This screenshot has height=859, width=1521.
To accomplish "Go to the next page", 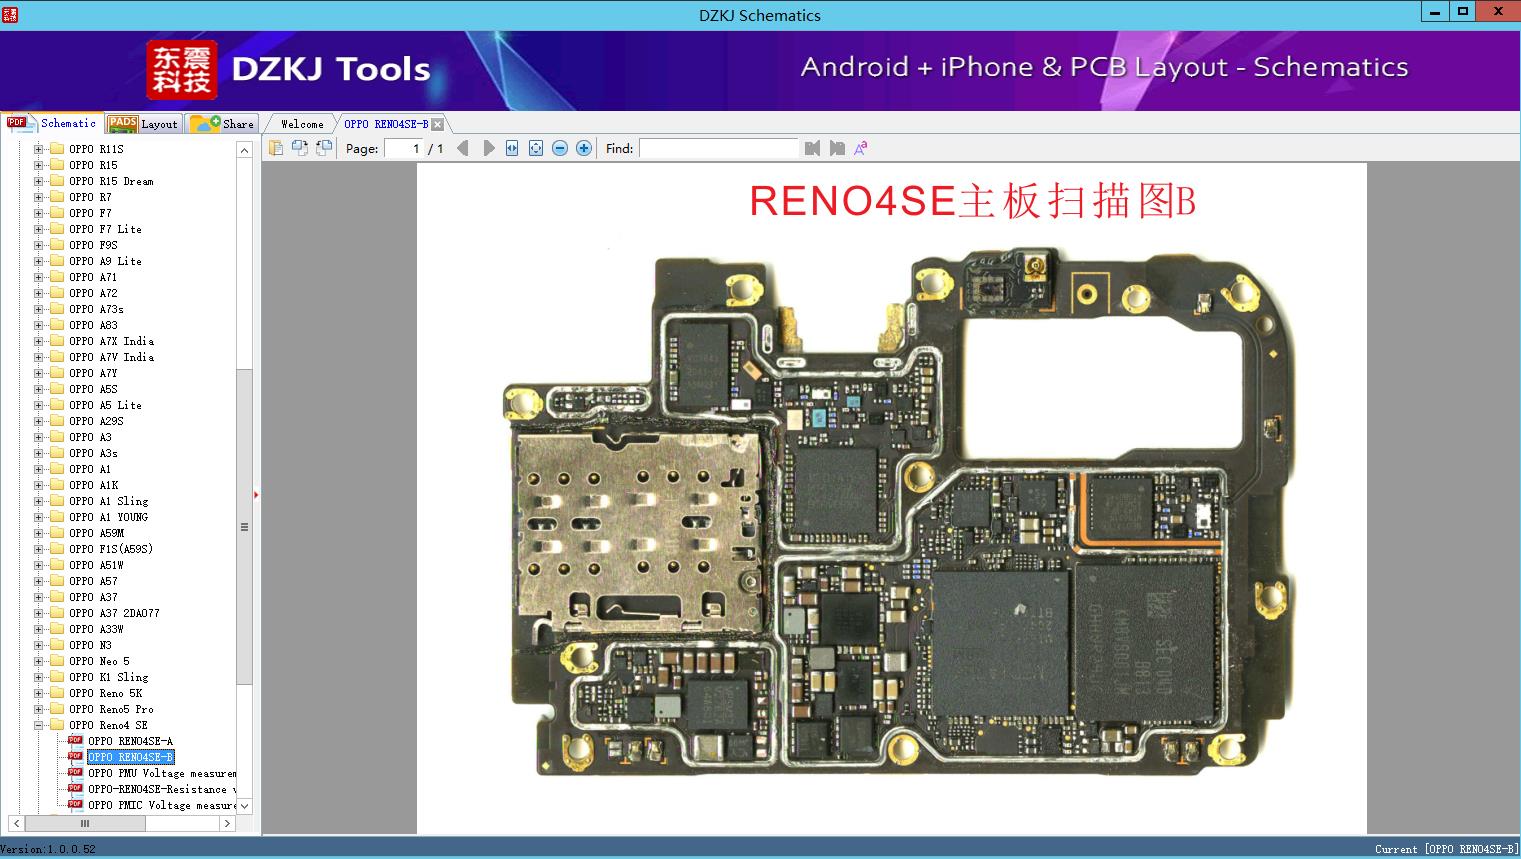I will (x=489, y=148).
